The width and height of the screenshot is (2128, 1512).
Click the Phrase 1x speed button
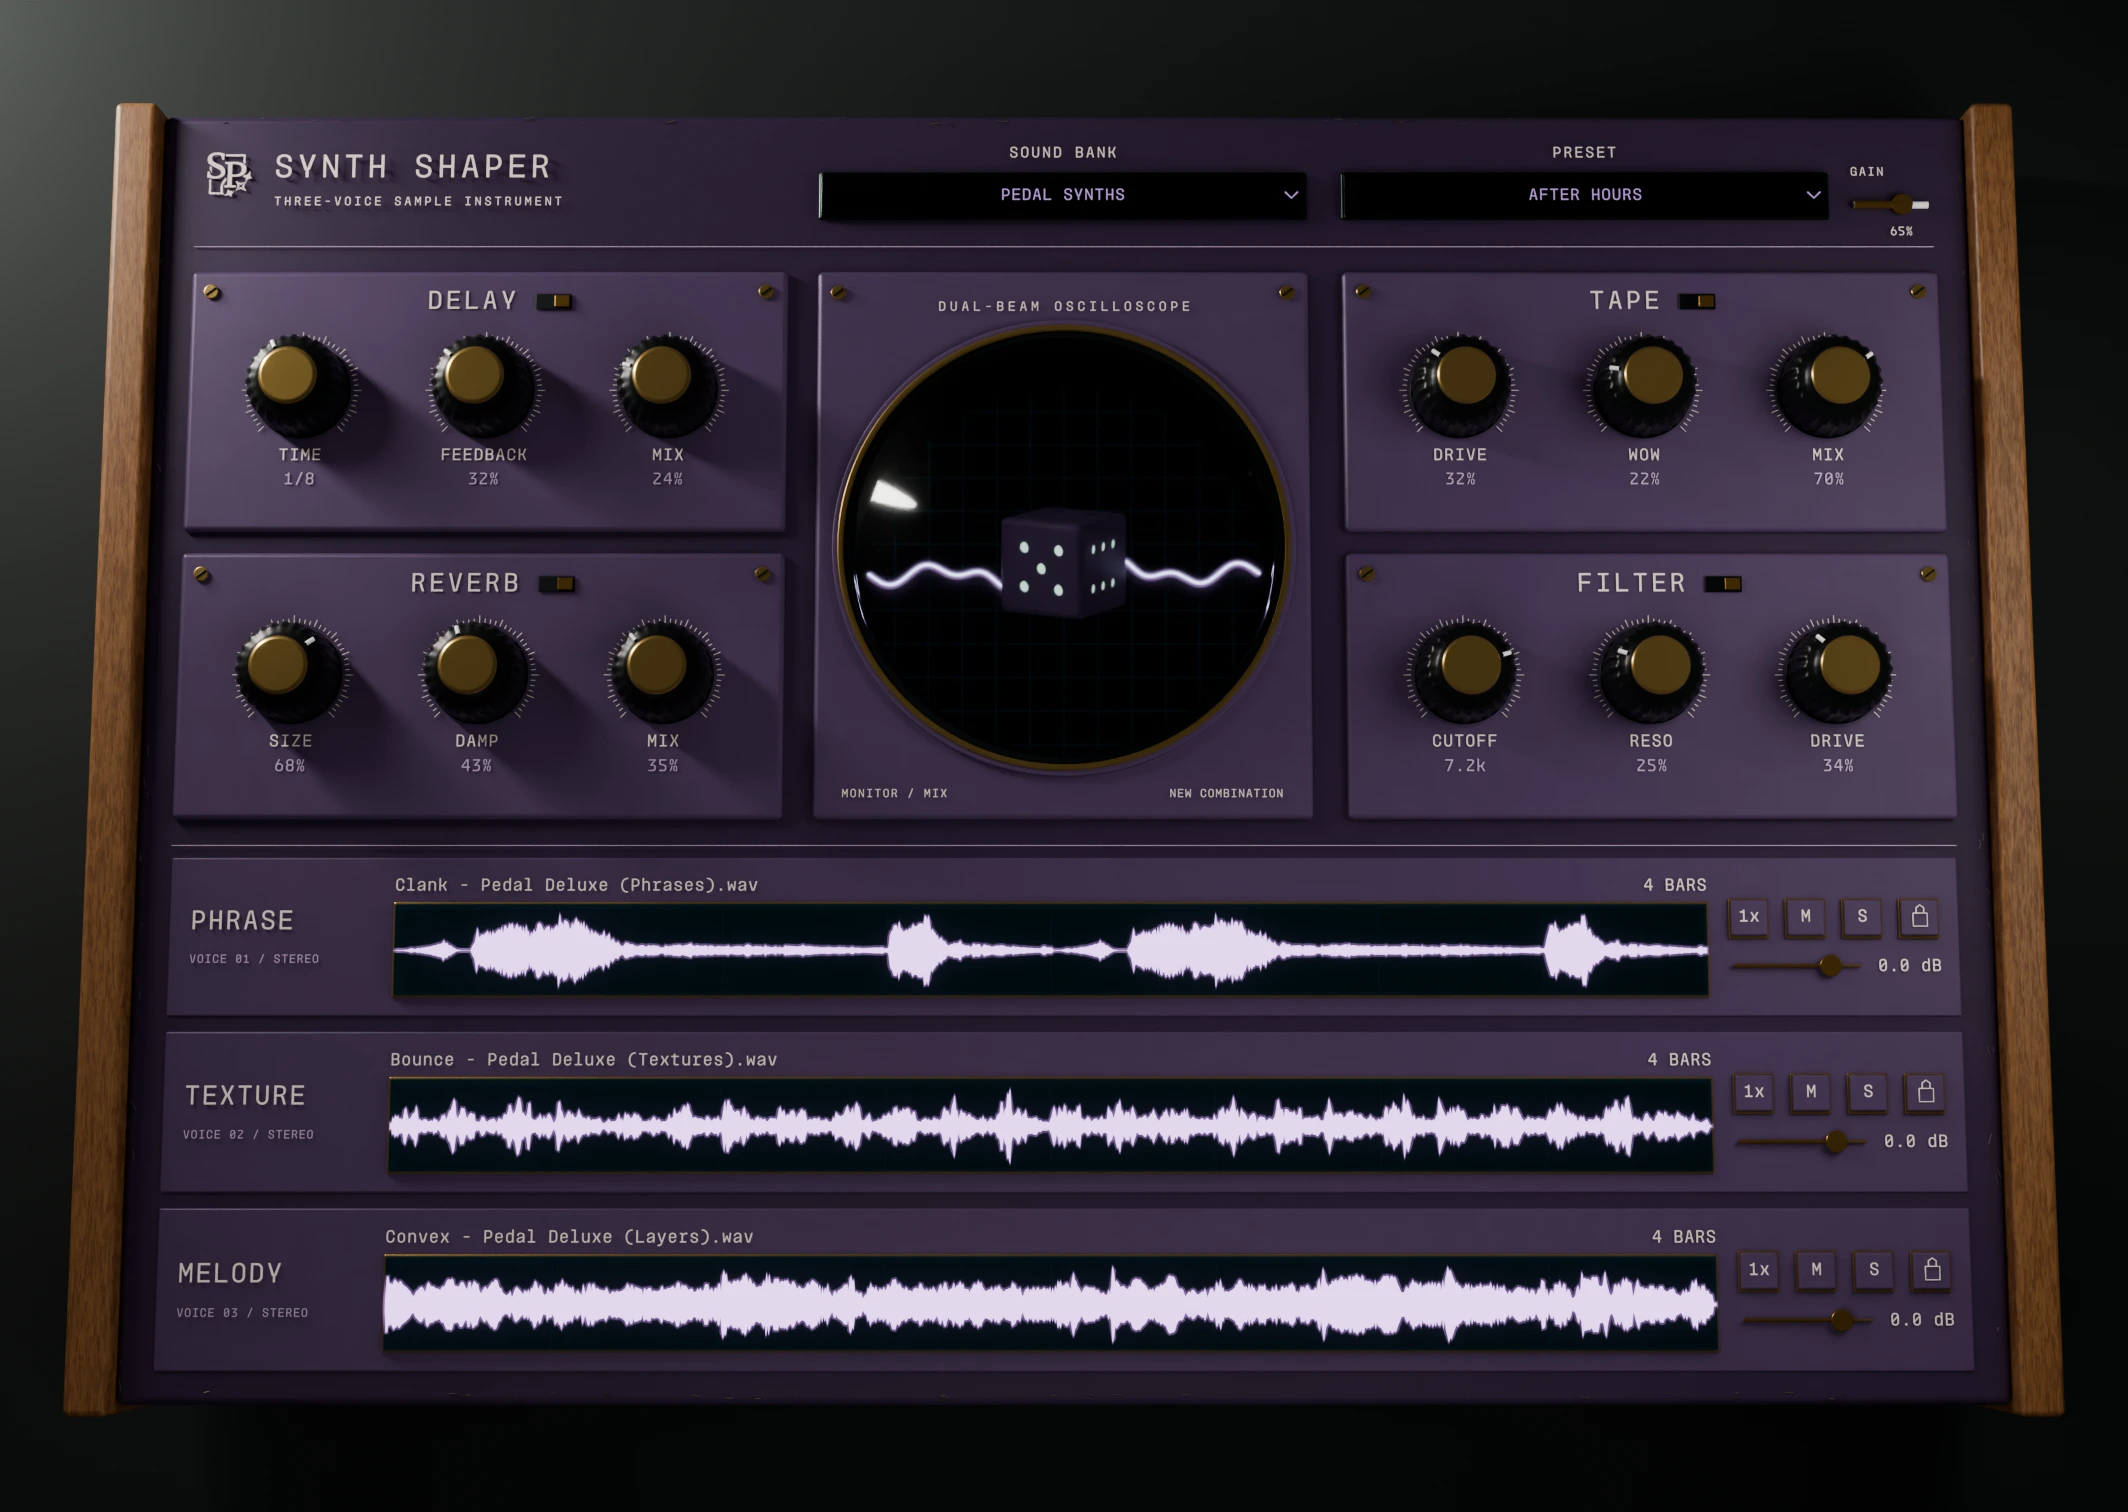pyautogui.click(x=1748, y=916)
